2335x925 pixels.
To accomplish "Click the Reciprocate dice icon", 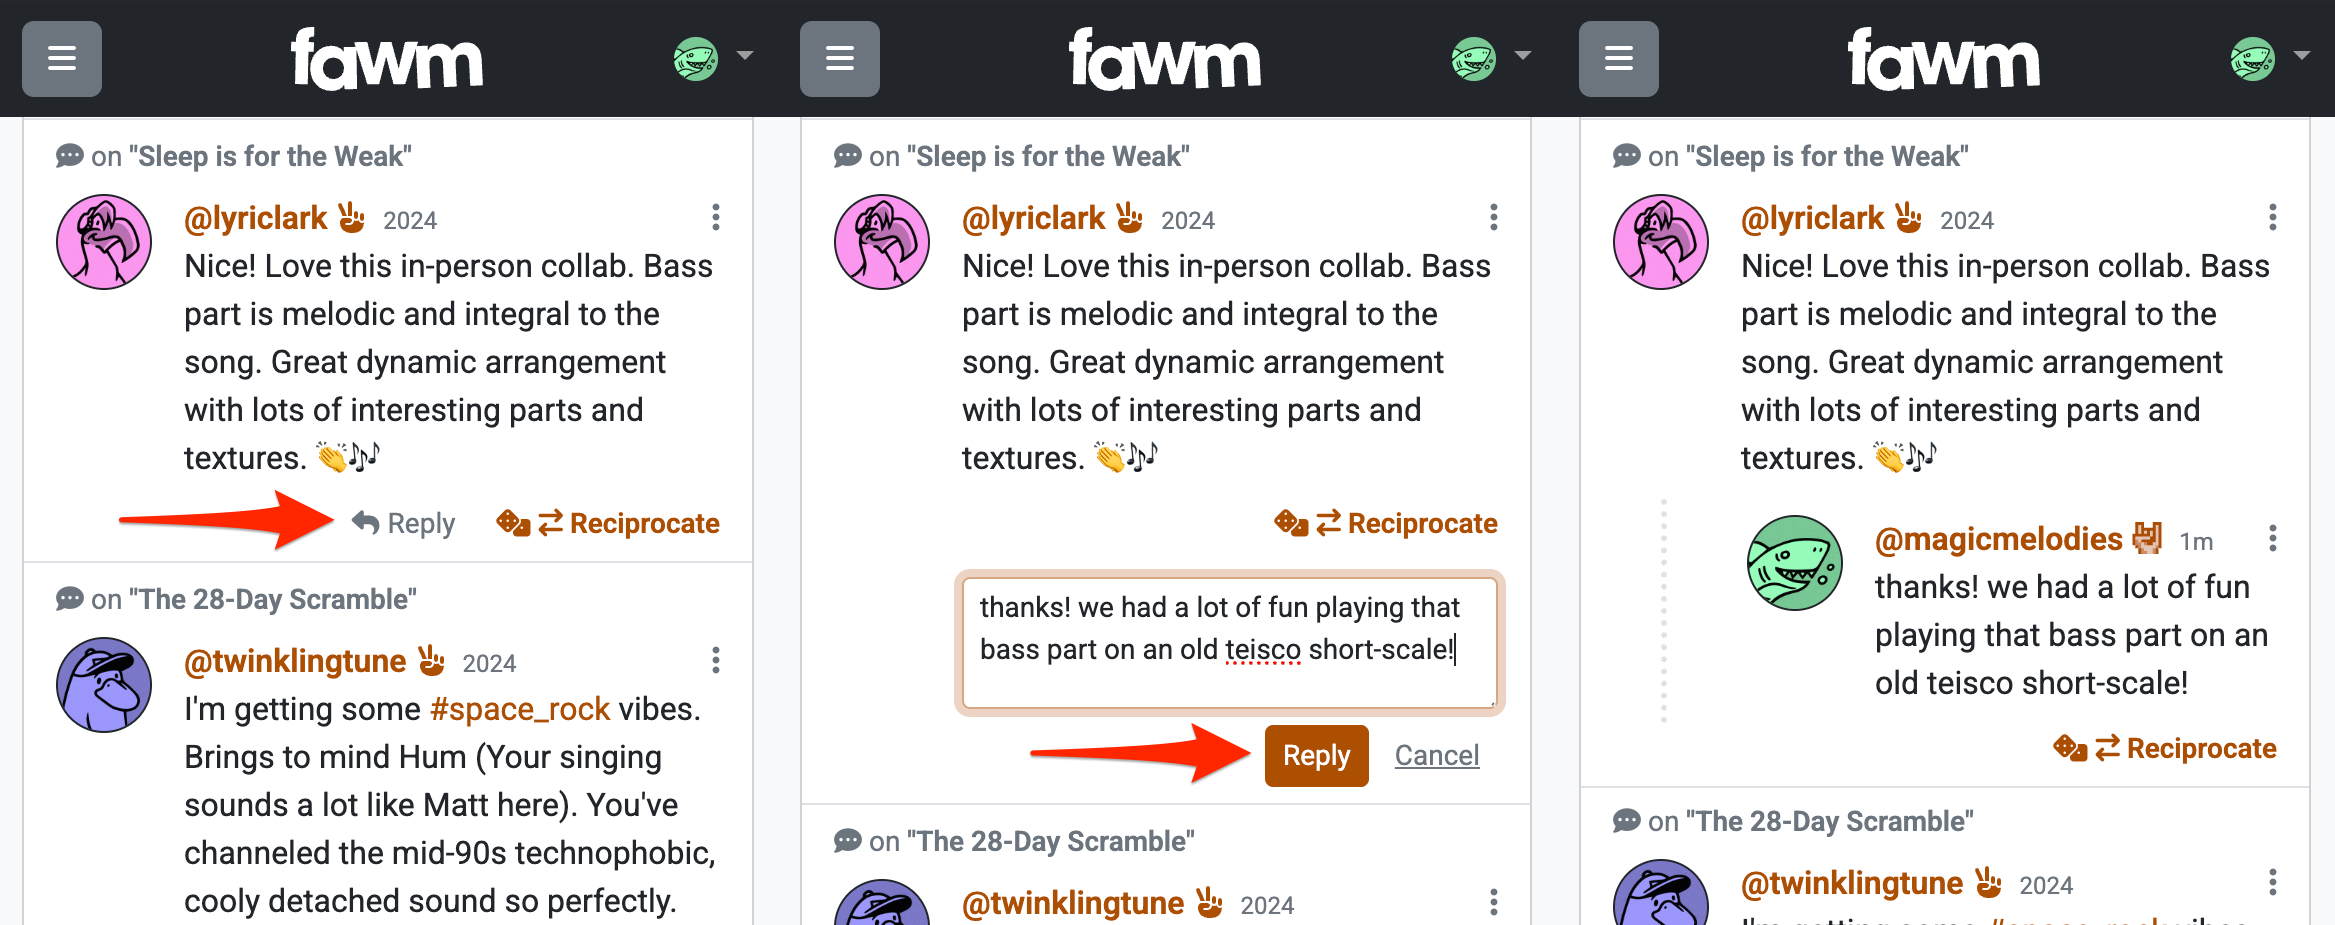I will pyautogui.click(x=513, y=523).
